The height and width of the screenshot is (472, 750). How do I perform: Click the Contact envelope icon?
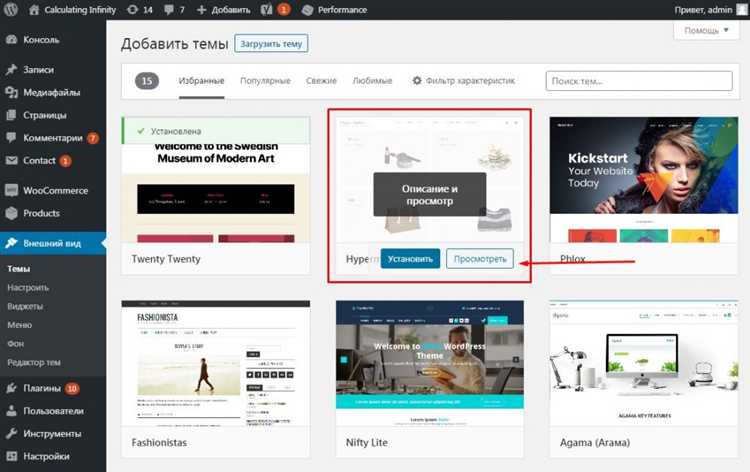(x=11, y=161)
